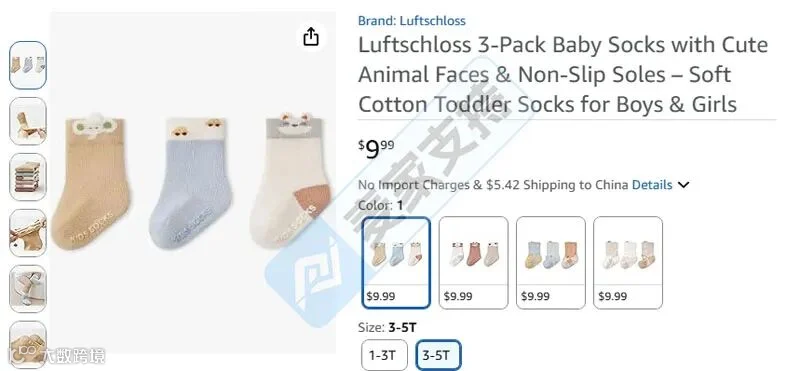Select size 3-5T
The image size is (800, 371).
[x=438, y=355]
